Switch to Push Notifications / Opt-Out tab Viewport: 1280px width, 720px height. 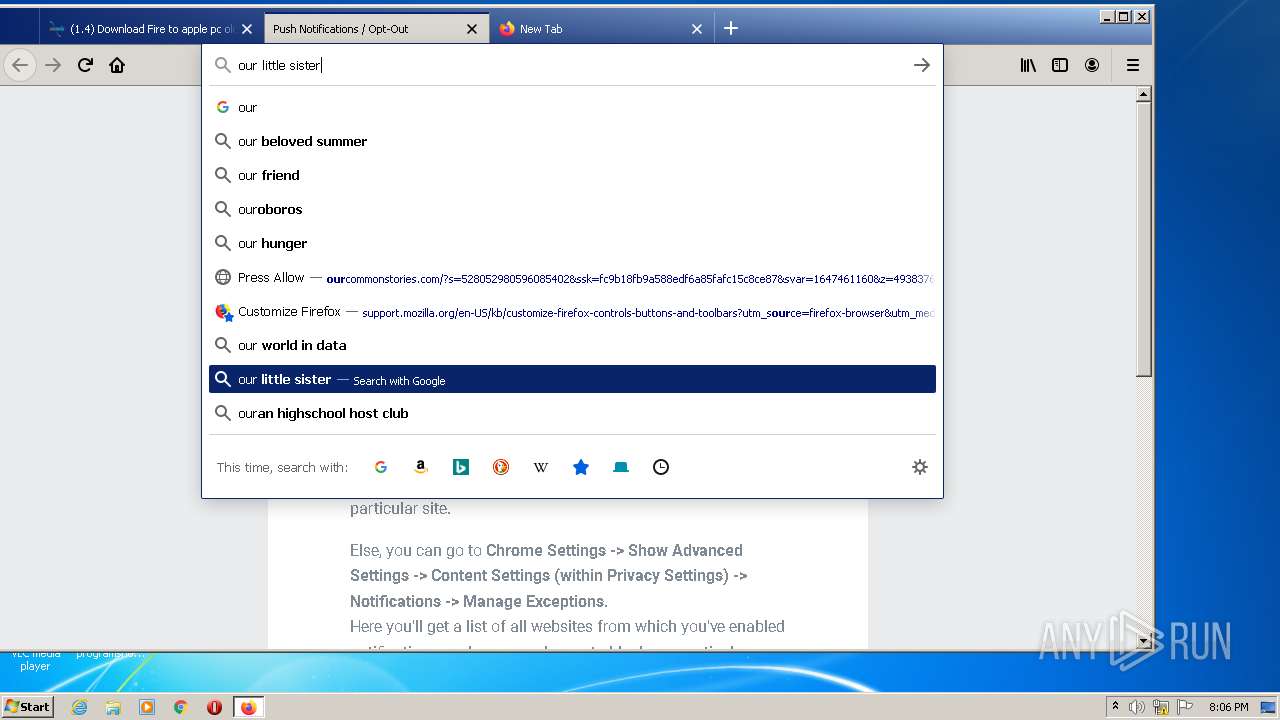point(377,29)
